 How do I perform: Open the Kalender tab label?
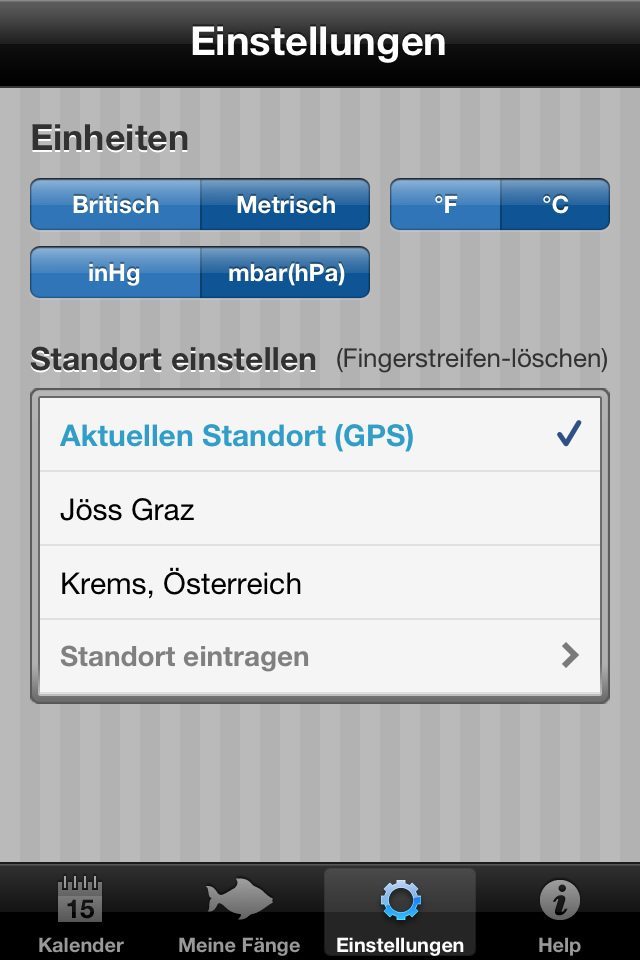pos(80,945)
